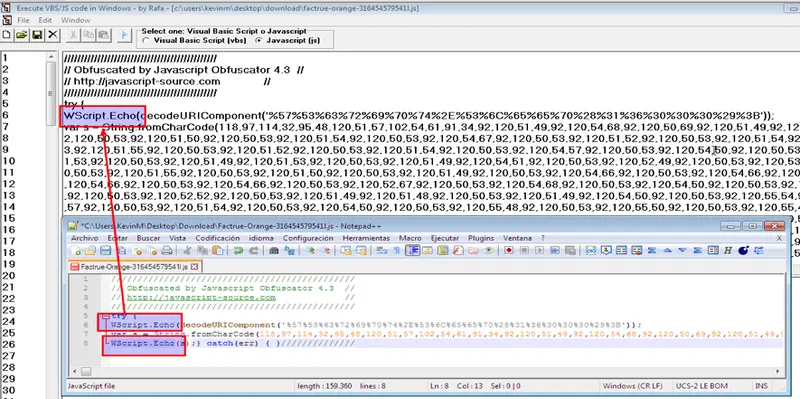The image size is (800, 399).
Task: Toggle show all characters pilcrow icon
Action: (x=396, y=251)
